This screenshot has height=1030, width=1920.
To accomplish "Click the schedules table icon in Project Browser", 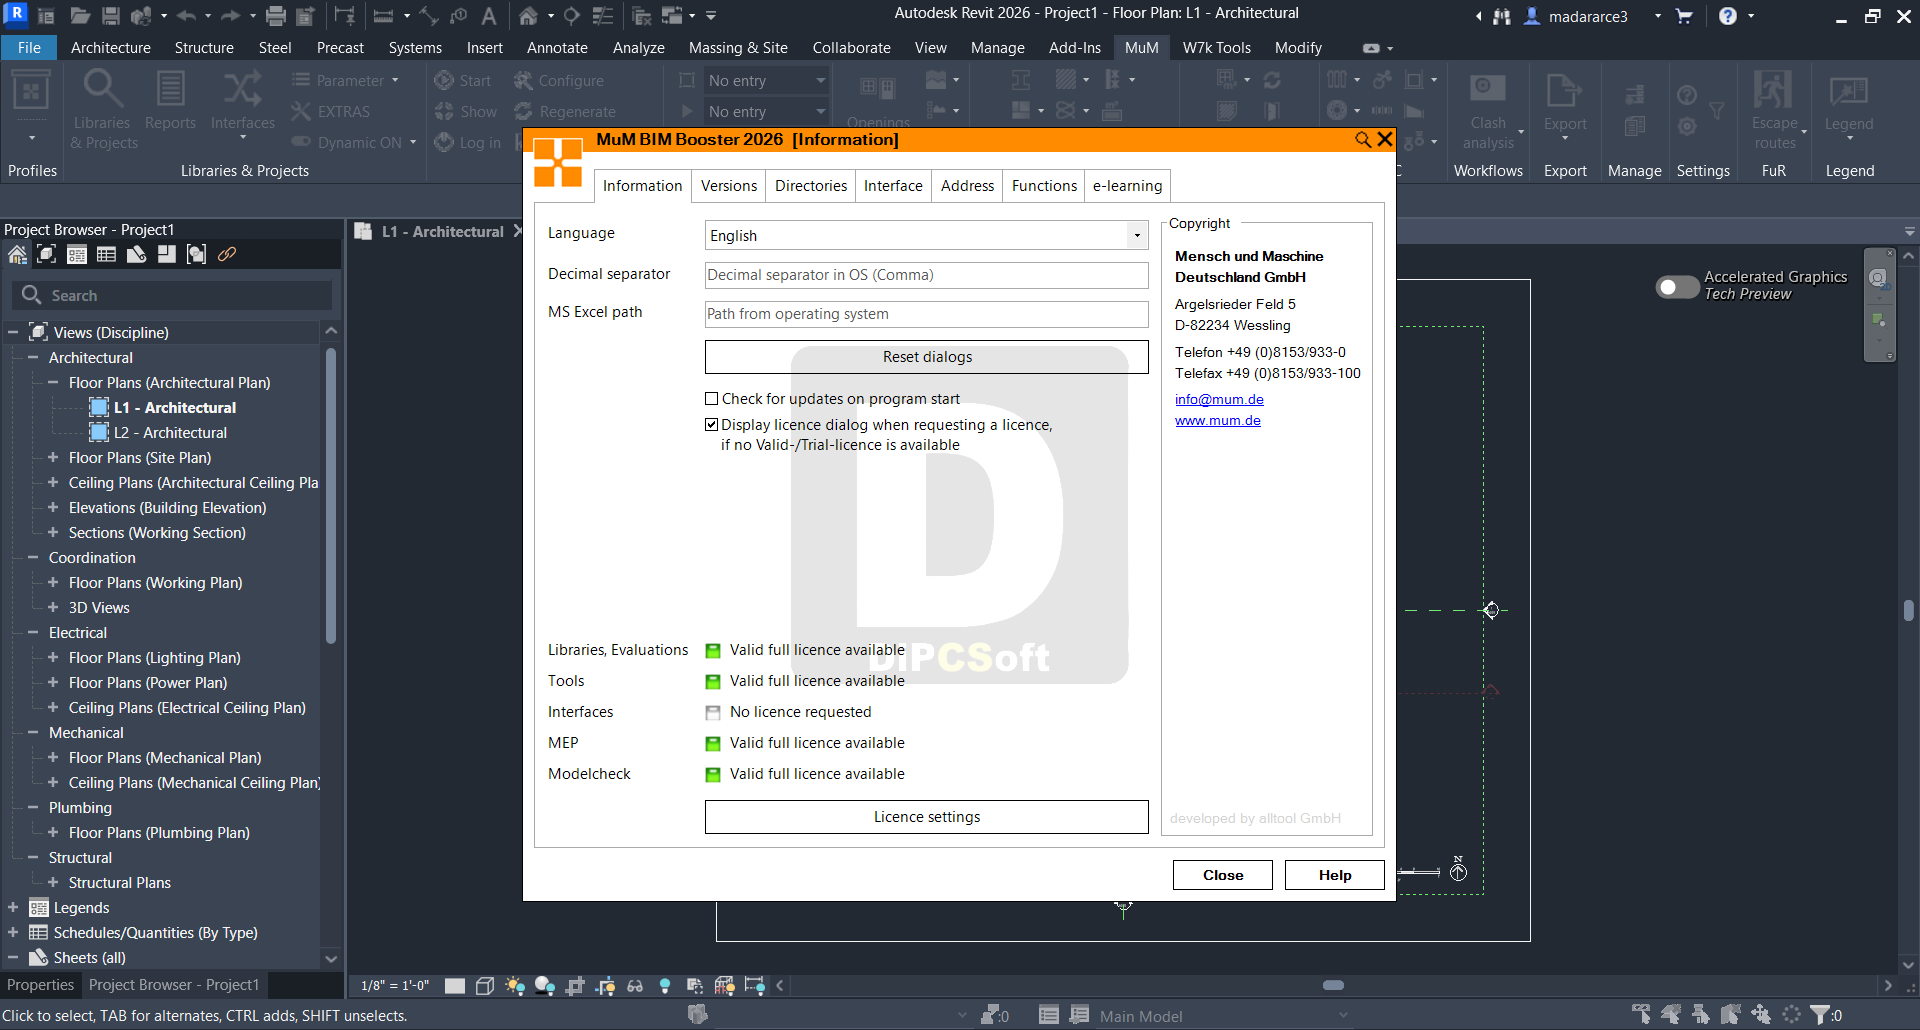I will click(107, 254).
